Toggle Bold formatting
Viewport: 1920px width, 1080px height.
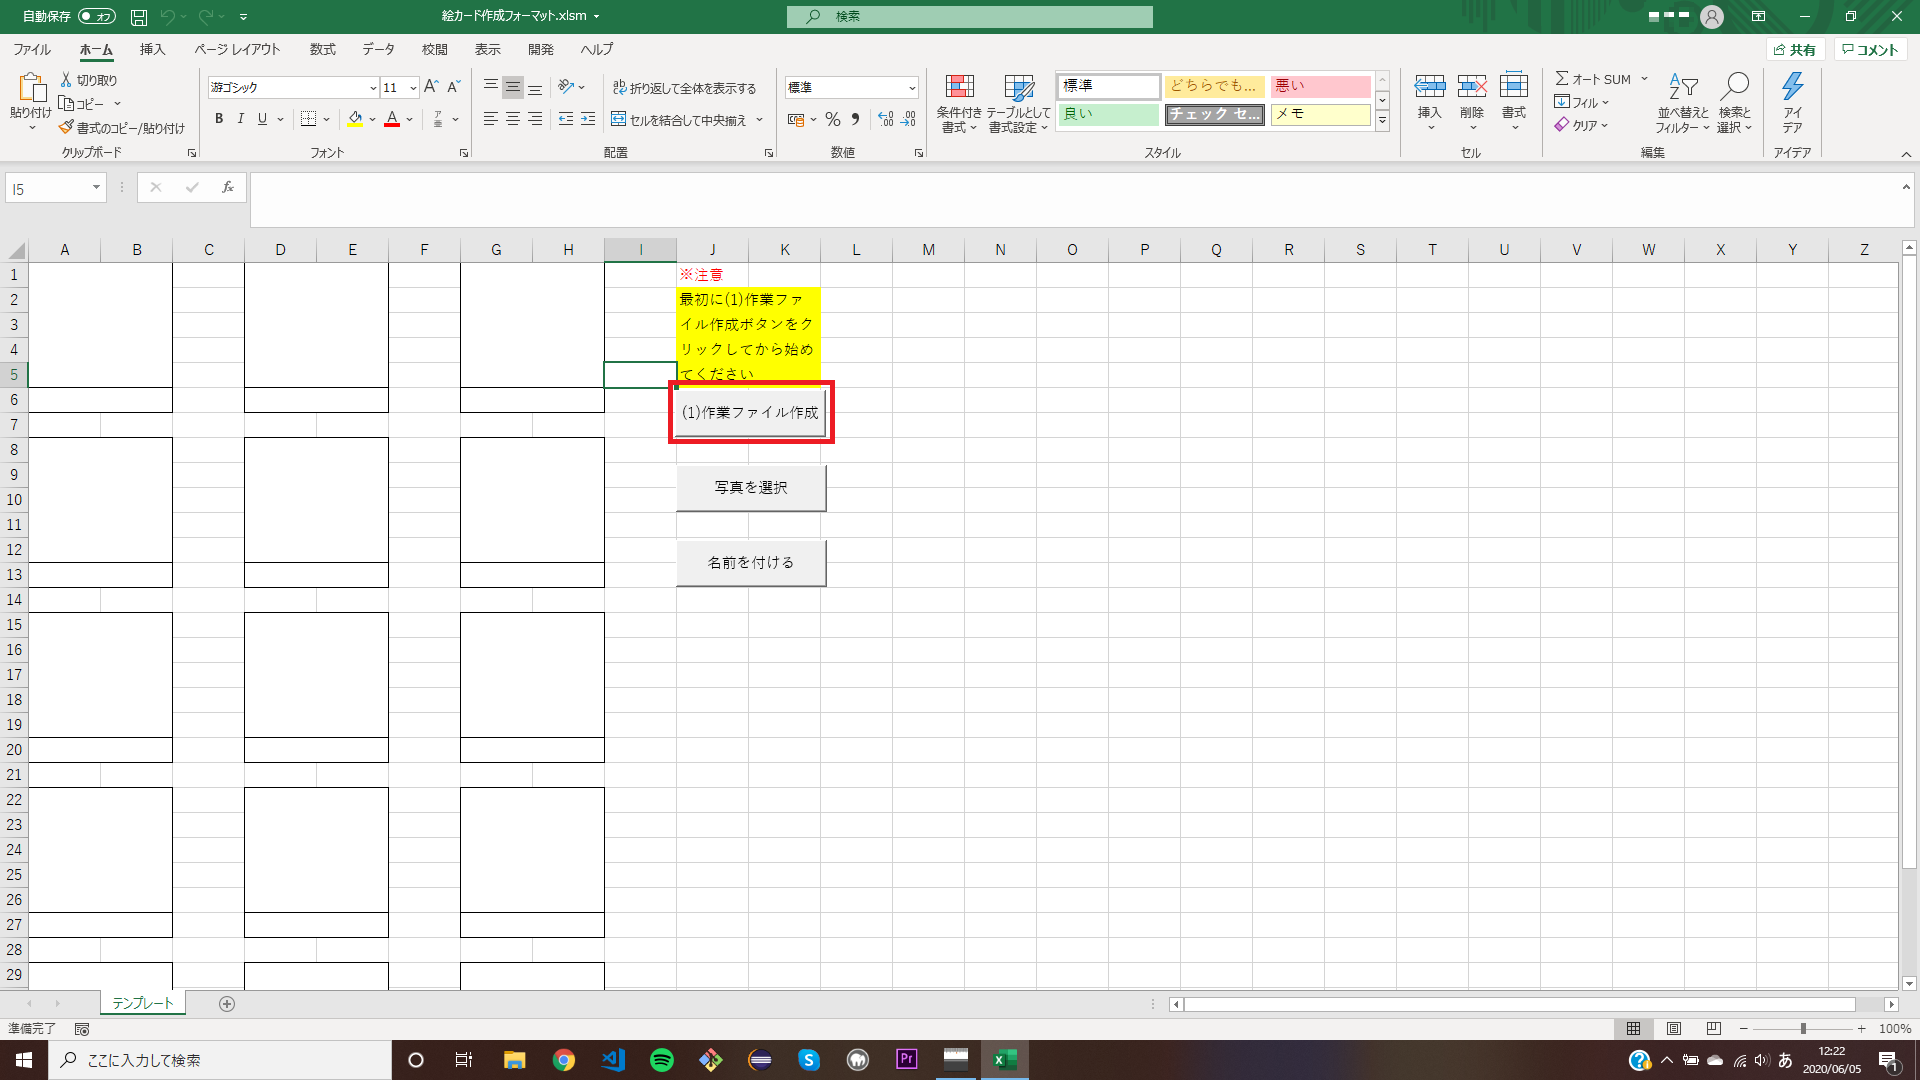219,119
